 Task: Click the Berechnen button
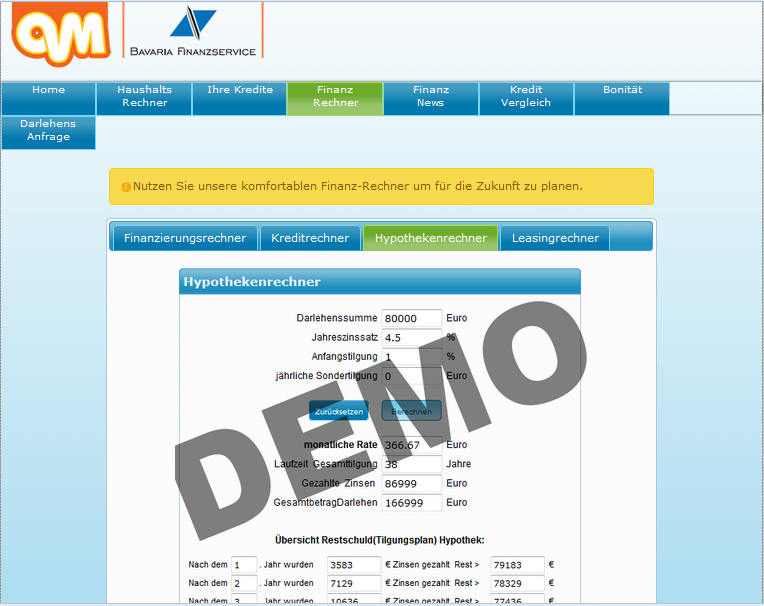coord(411,411)
